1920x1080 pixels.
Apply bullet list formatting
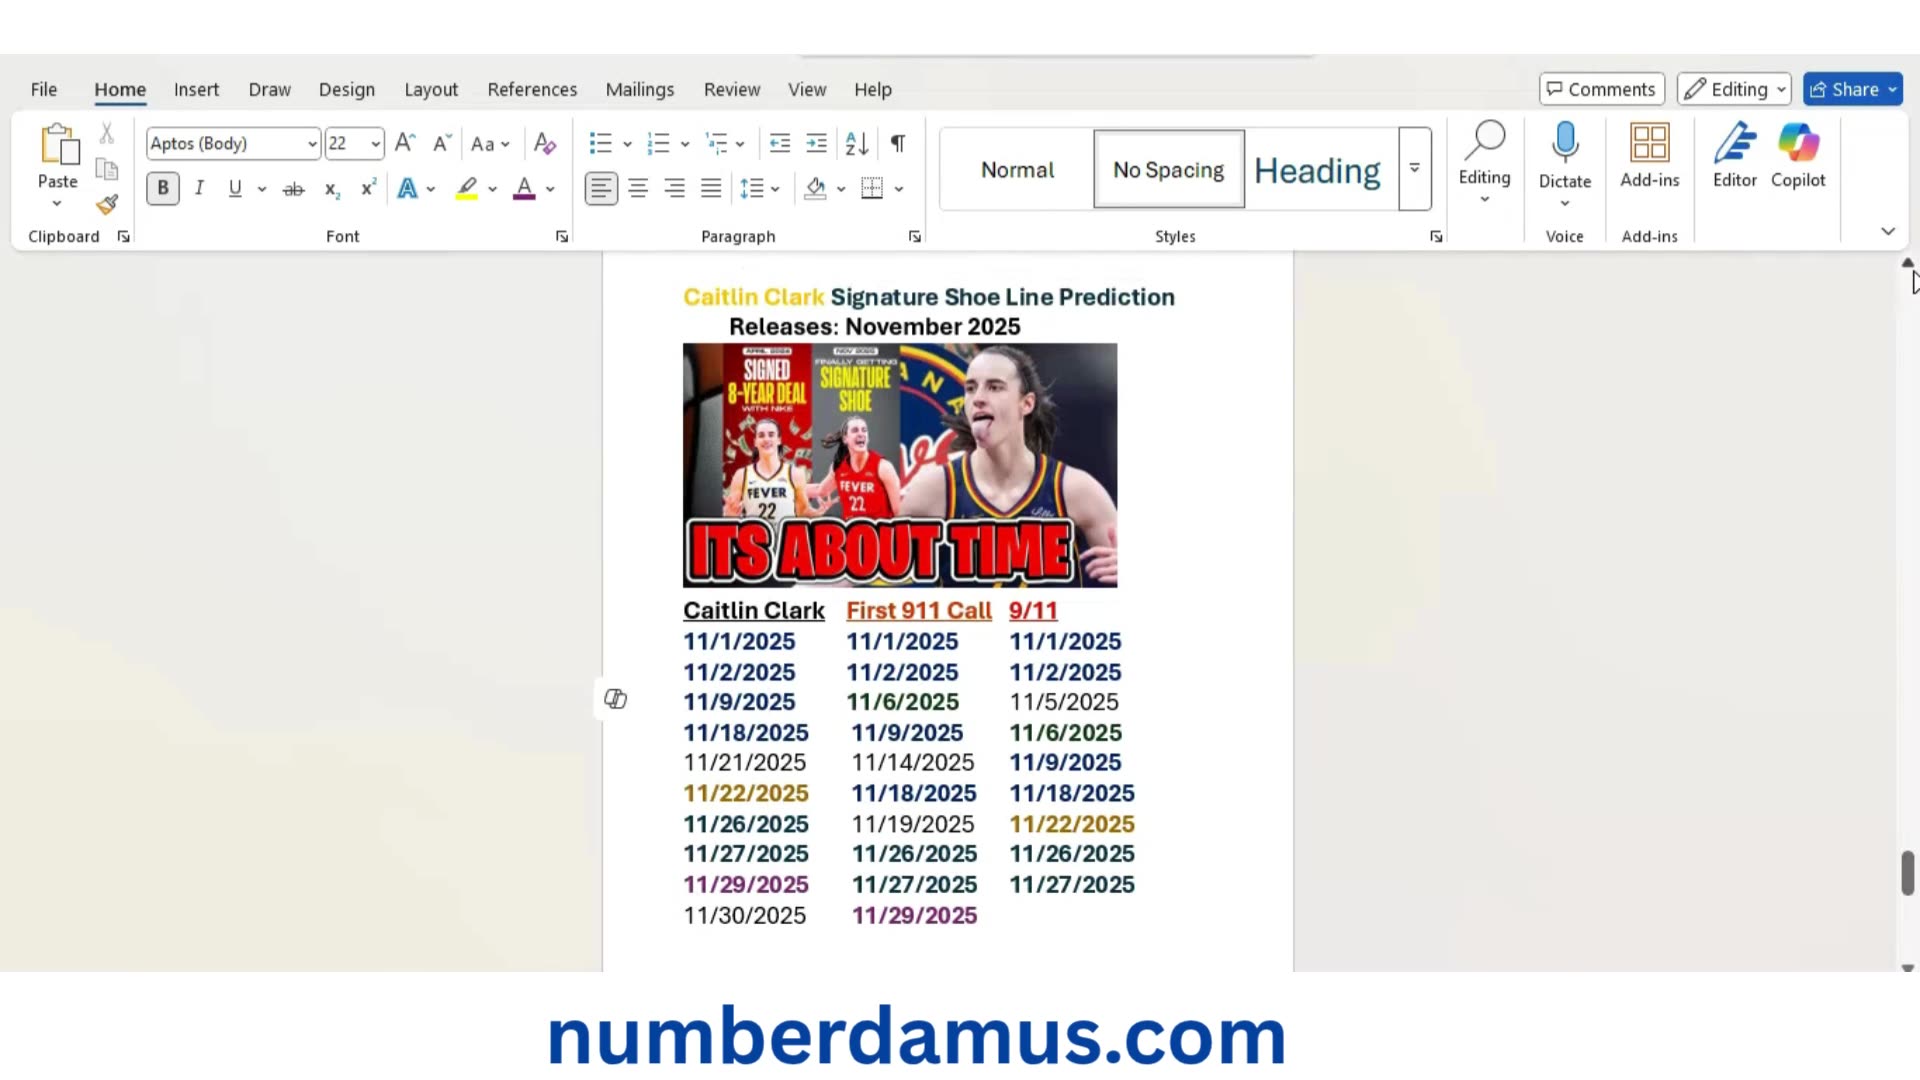(x=600, y=144)
